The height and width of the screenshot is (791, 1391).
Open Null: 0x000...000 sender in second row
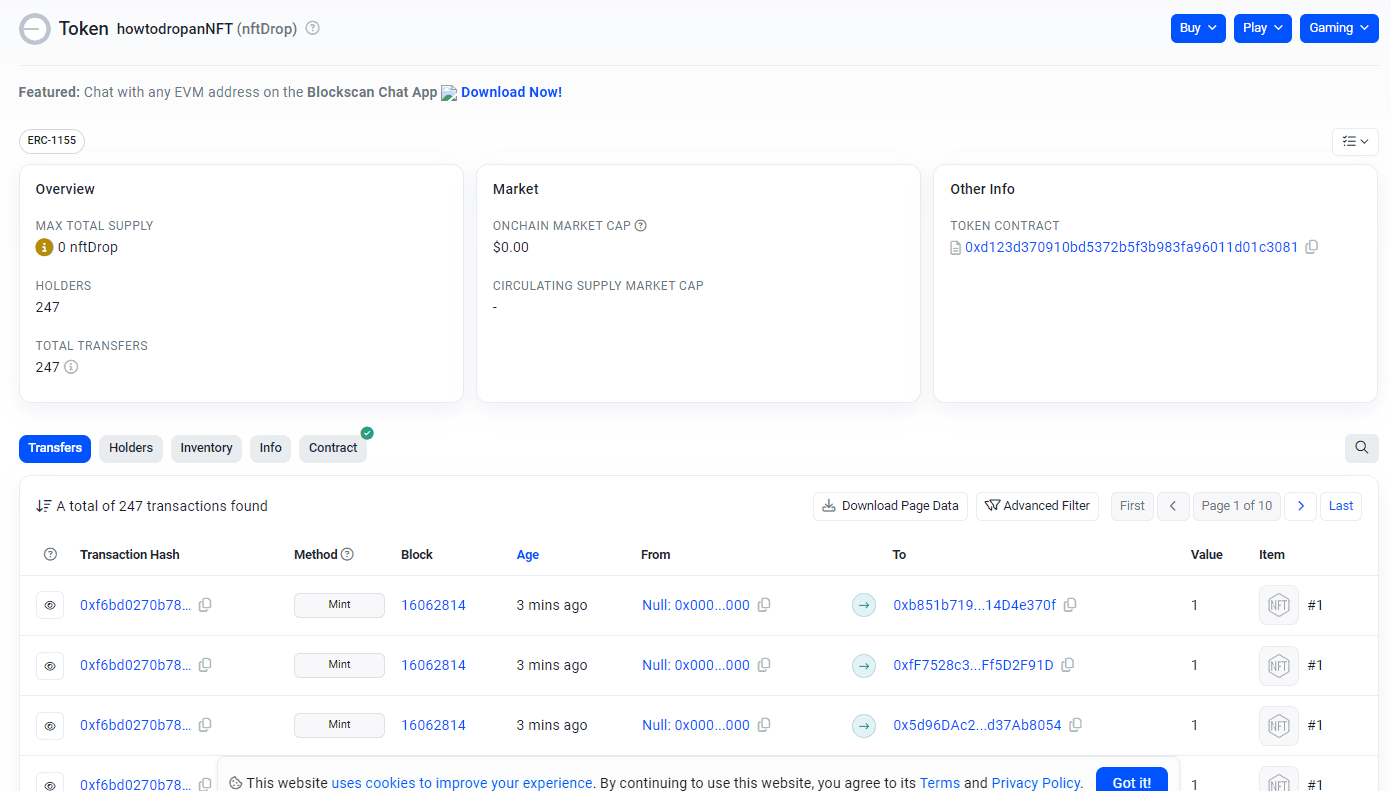696,665
